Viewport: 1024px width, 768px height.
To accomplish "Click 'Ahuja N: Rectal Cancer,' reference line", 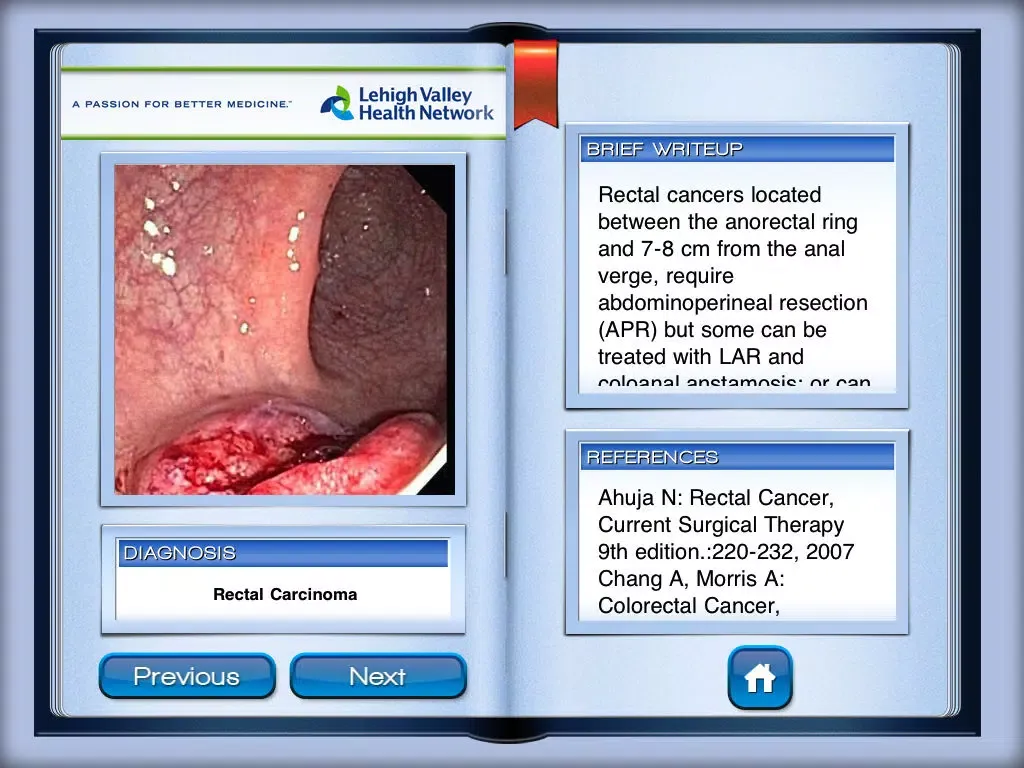I will pyautogui.click(x=716, y=498).
